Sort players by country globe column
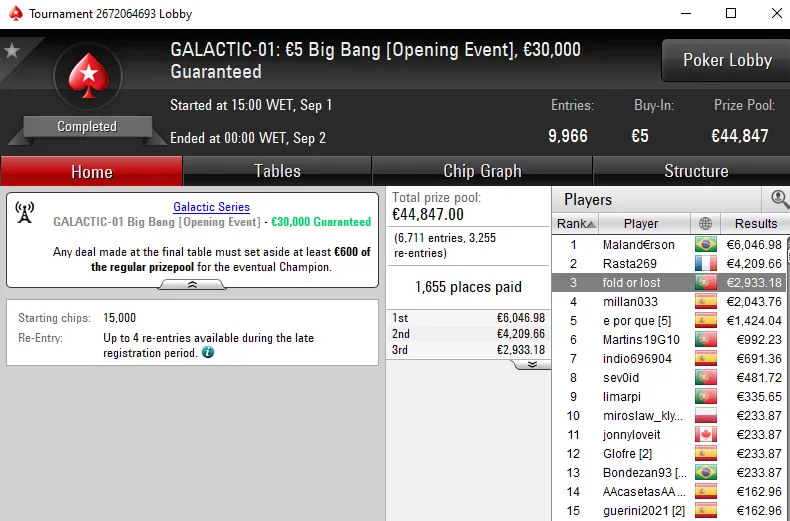The image size is (790, 521). [706, 224]
